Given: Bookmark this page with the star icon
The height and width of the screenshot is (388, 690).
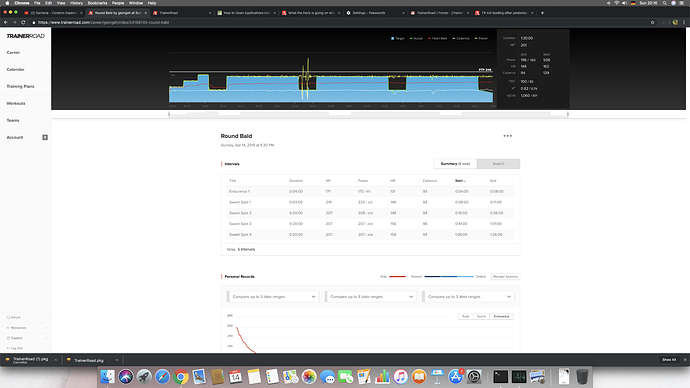Looking at the screenshot, I should pyautogui.click(x=652, y=22).
